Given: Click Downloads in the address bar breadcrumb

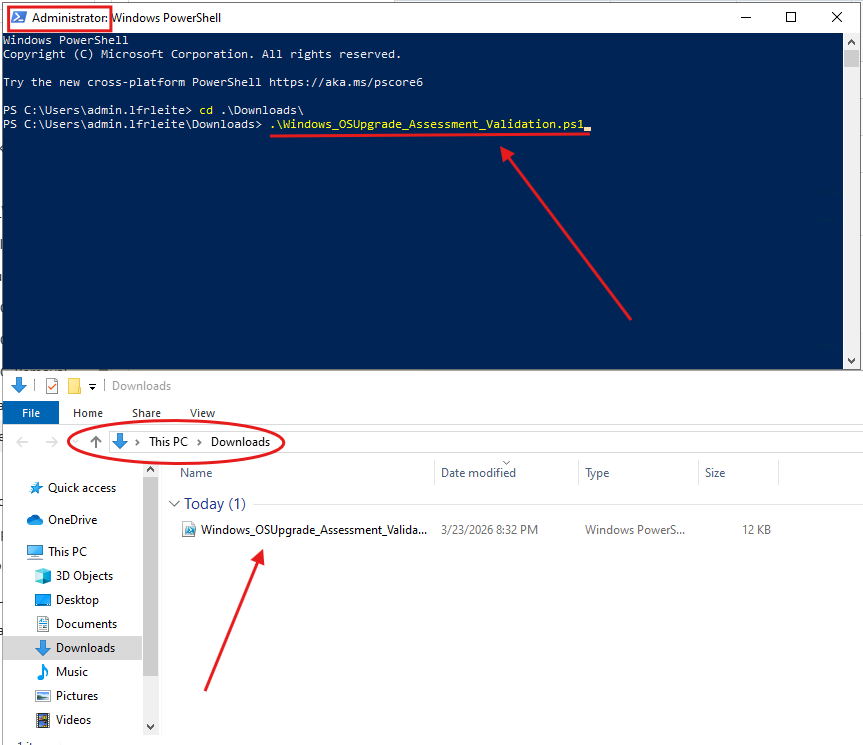Looking at the screenshot, I should [x=240, y=442].
